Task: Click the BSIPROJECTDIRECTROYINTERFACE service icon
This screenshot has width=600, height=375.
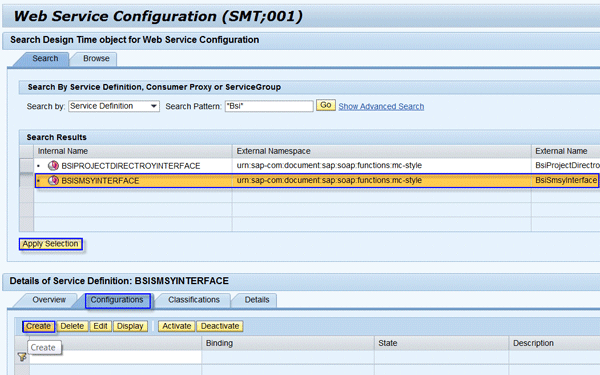Action: pos(53,165)
